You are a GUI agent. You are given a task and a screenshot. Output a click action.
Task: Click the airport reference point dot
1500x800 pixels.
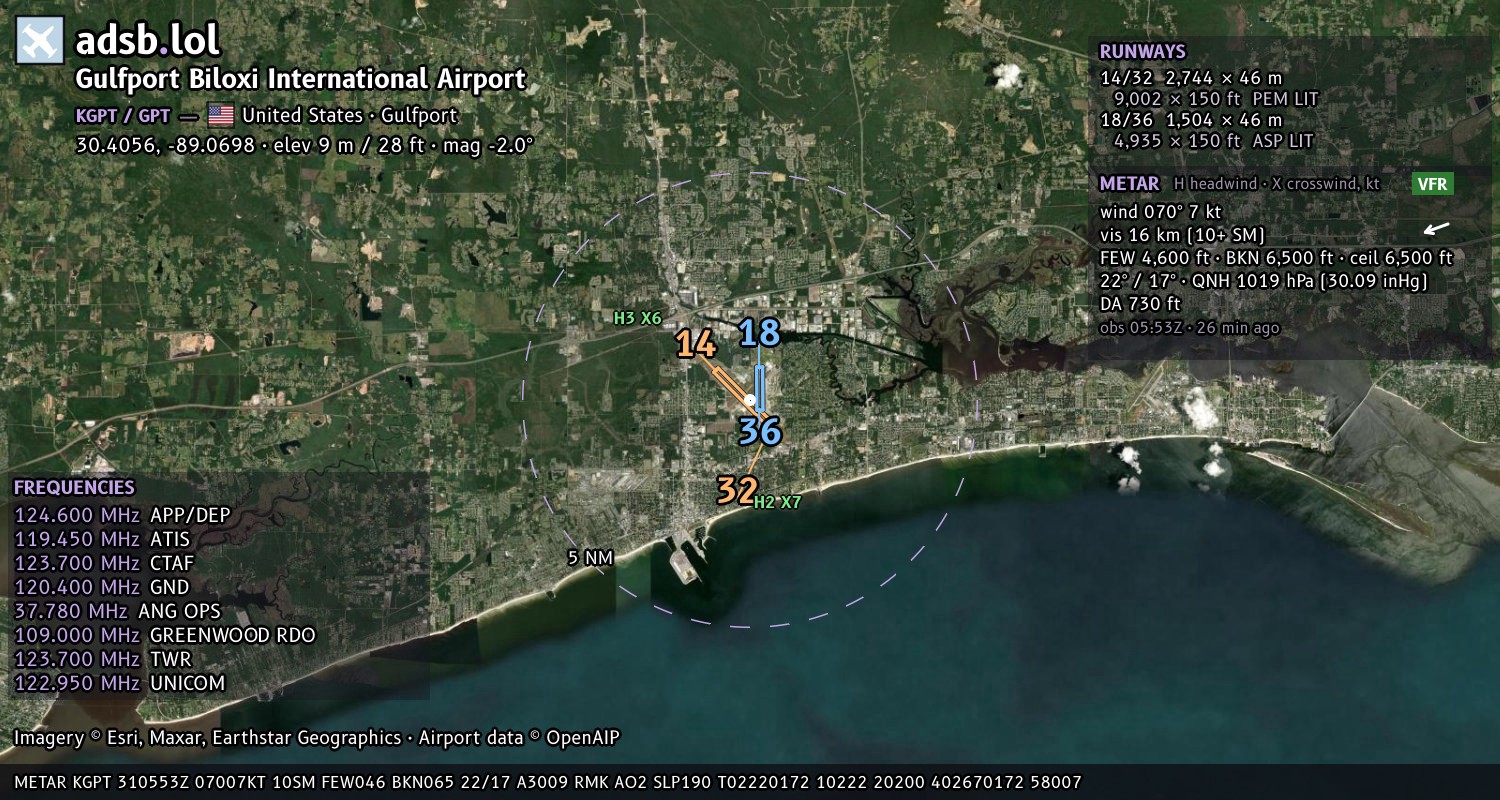pyautogui.click(x=750, y=400)
